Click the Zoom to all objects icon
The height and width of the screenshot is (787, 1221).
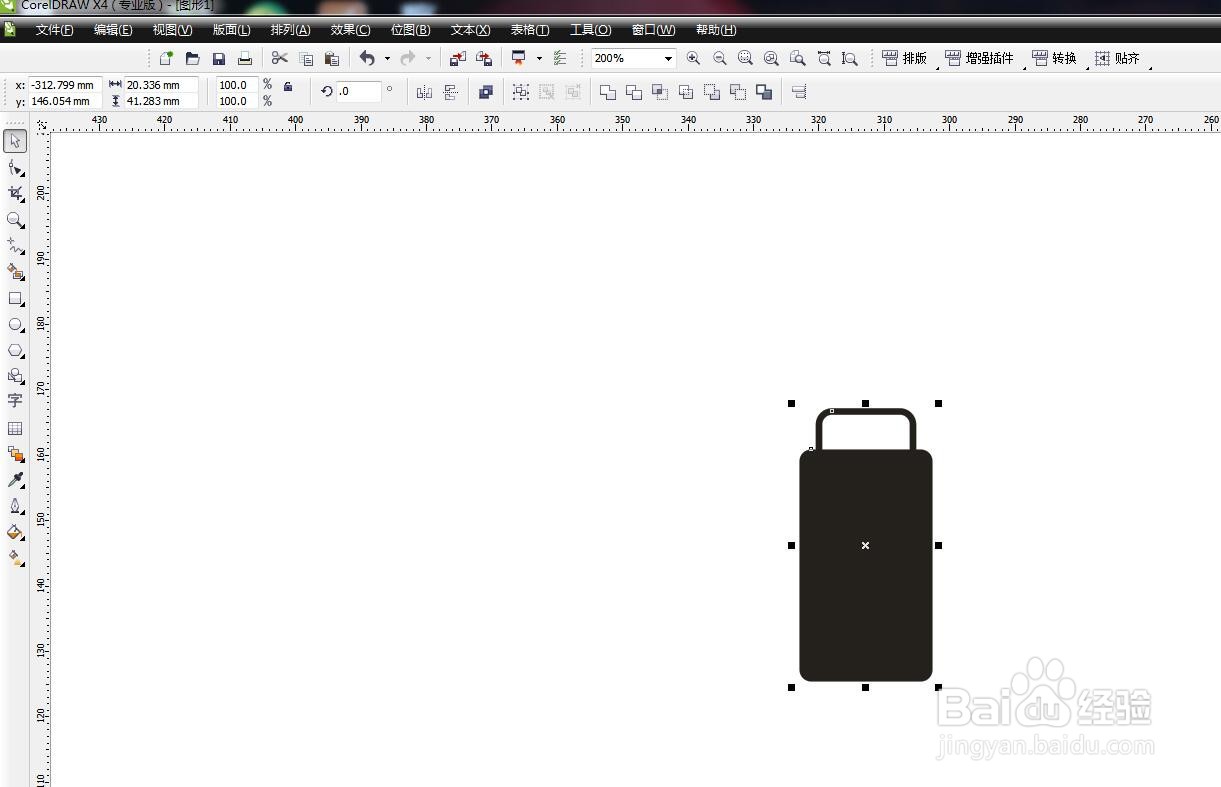[771, 58]
